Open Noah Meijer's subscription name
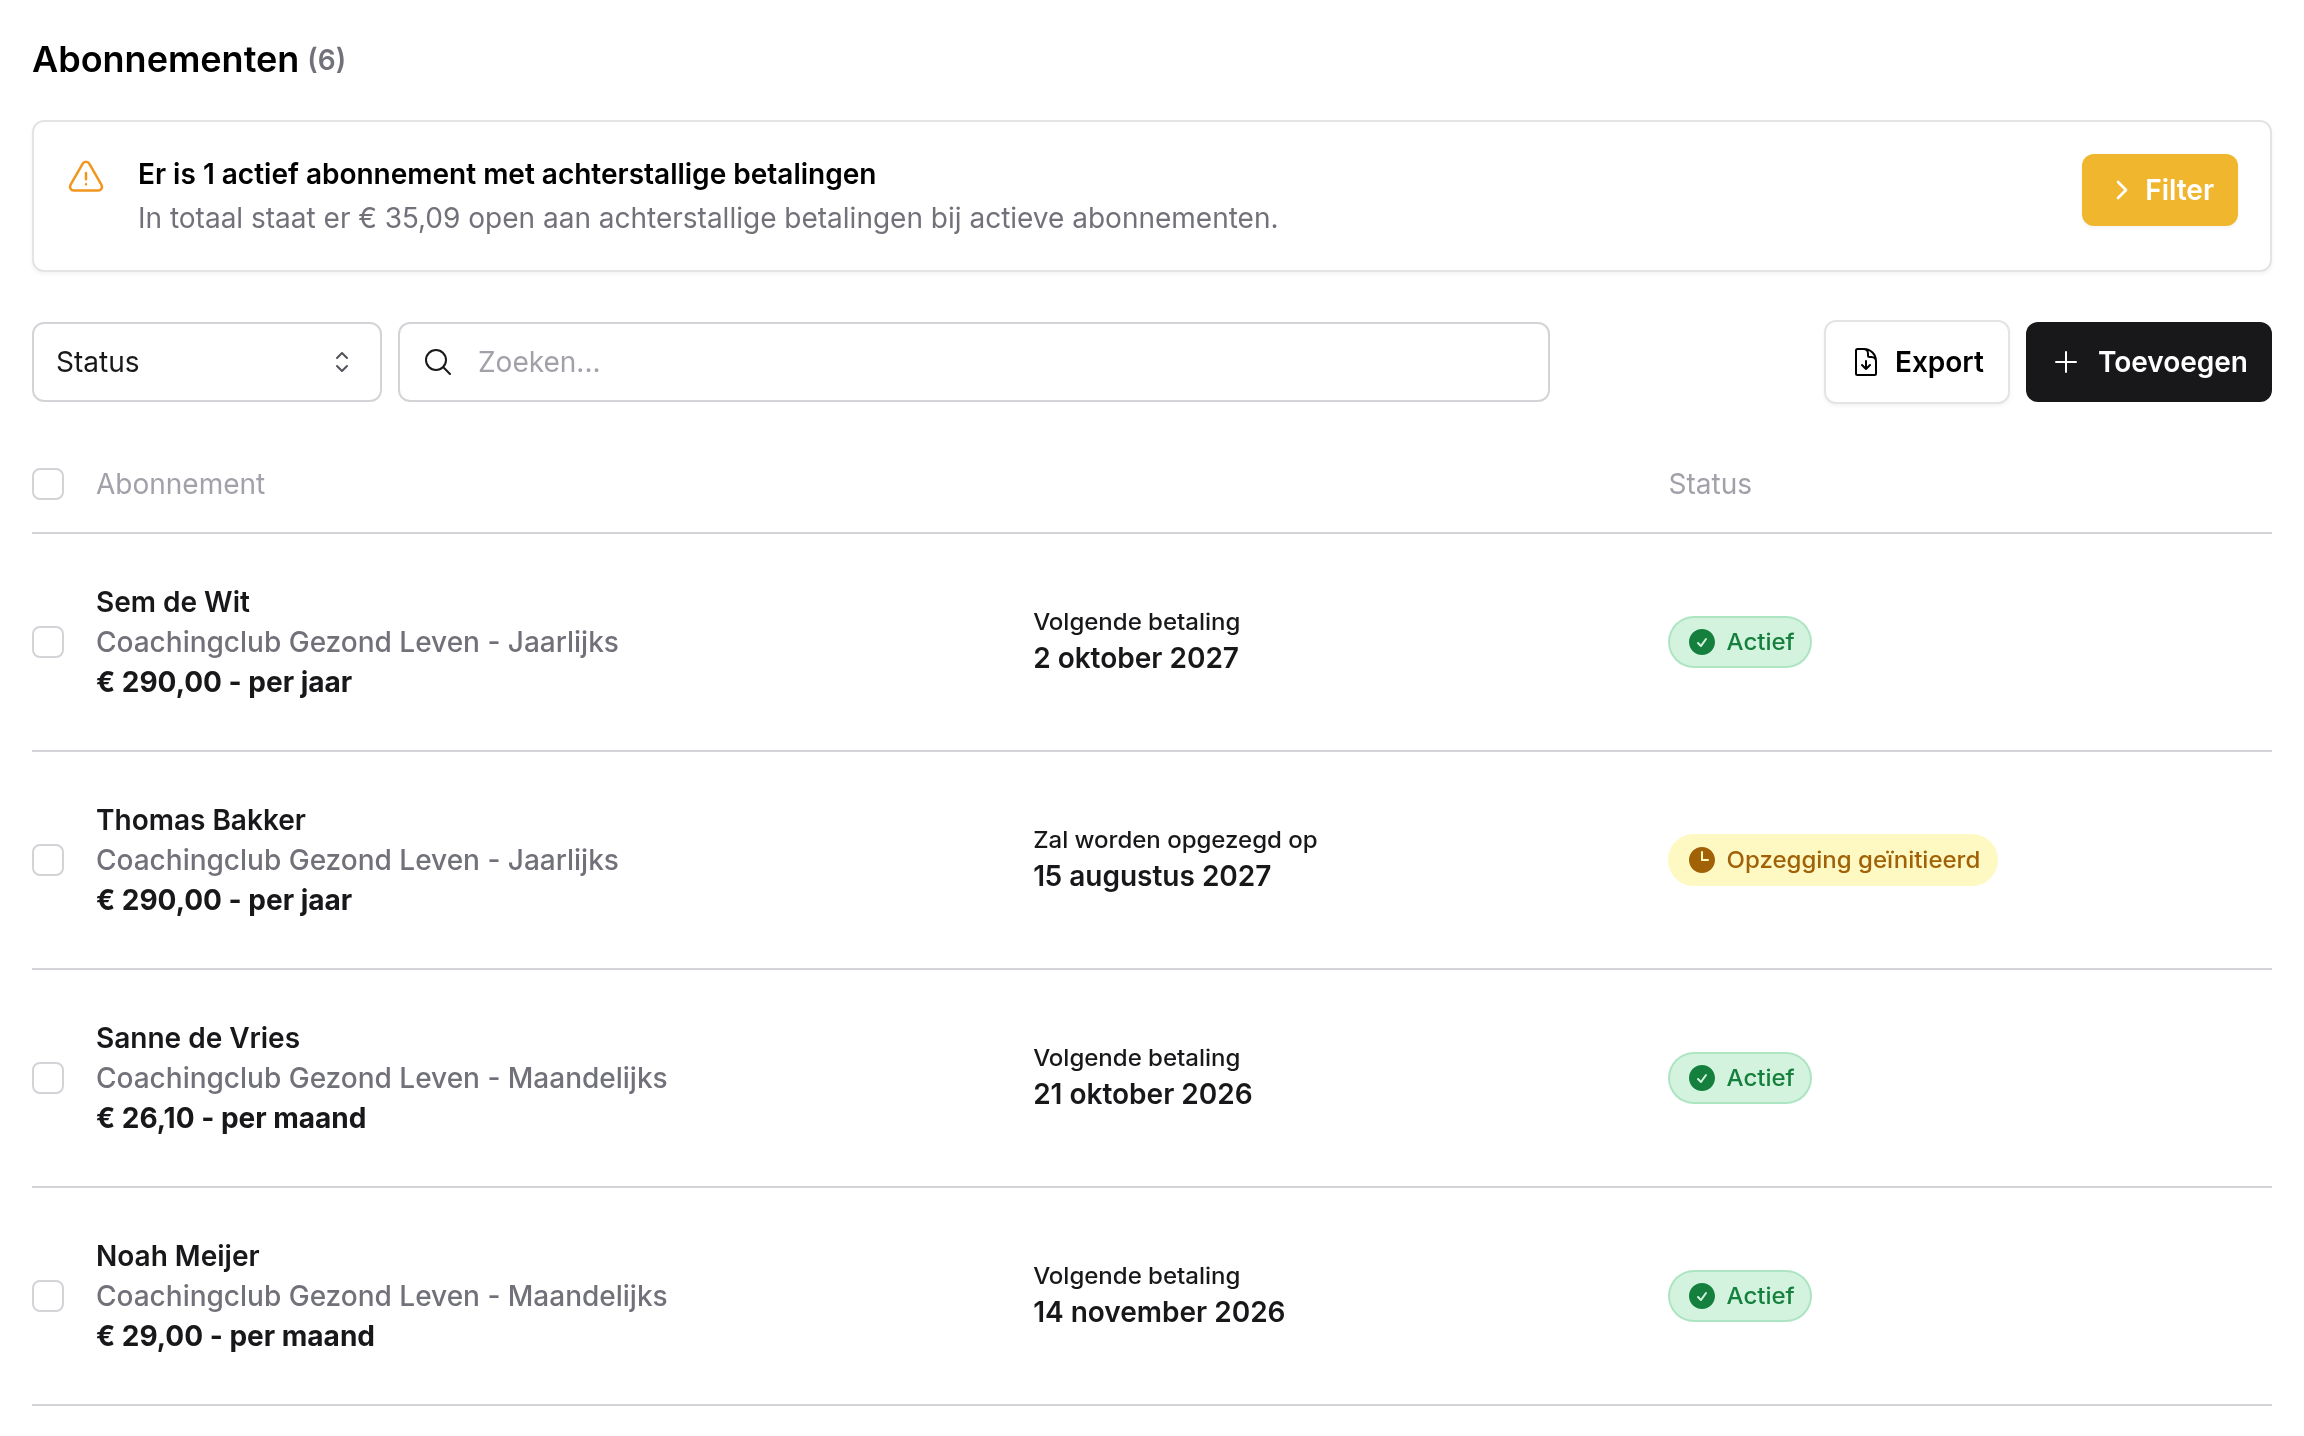2304x1436 pixels. pyautogui.click(x=178, y=1256)
